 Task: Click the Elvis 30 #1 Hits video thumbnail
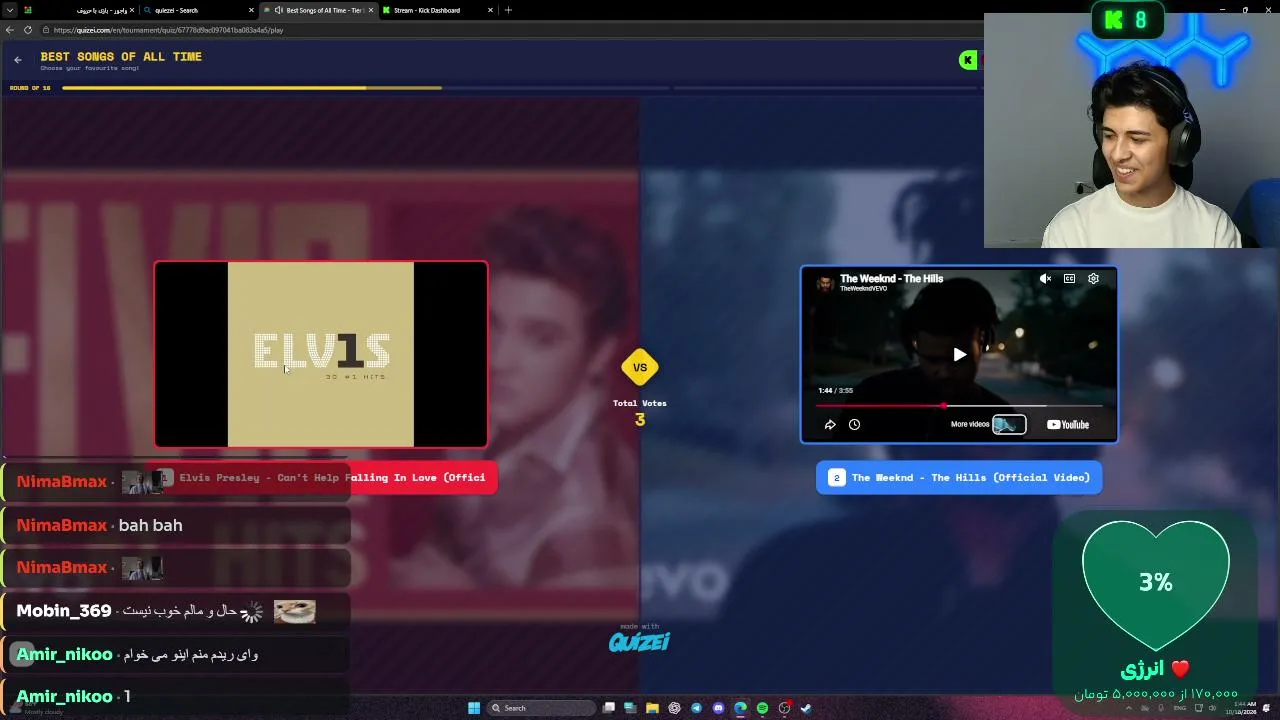(x=321, y=354)
